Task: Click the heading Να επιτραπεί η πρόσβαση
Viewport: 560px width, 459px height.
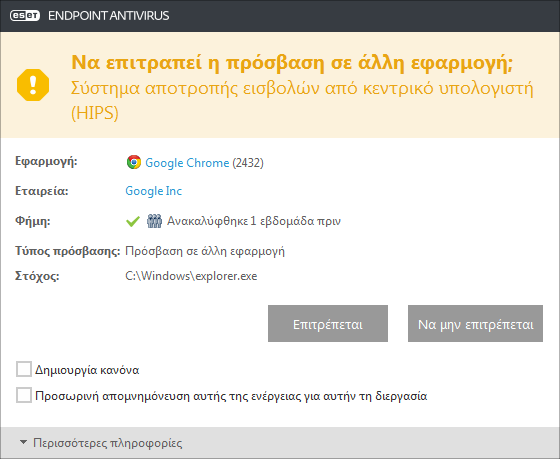Action: (292, 63)
